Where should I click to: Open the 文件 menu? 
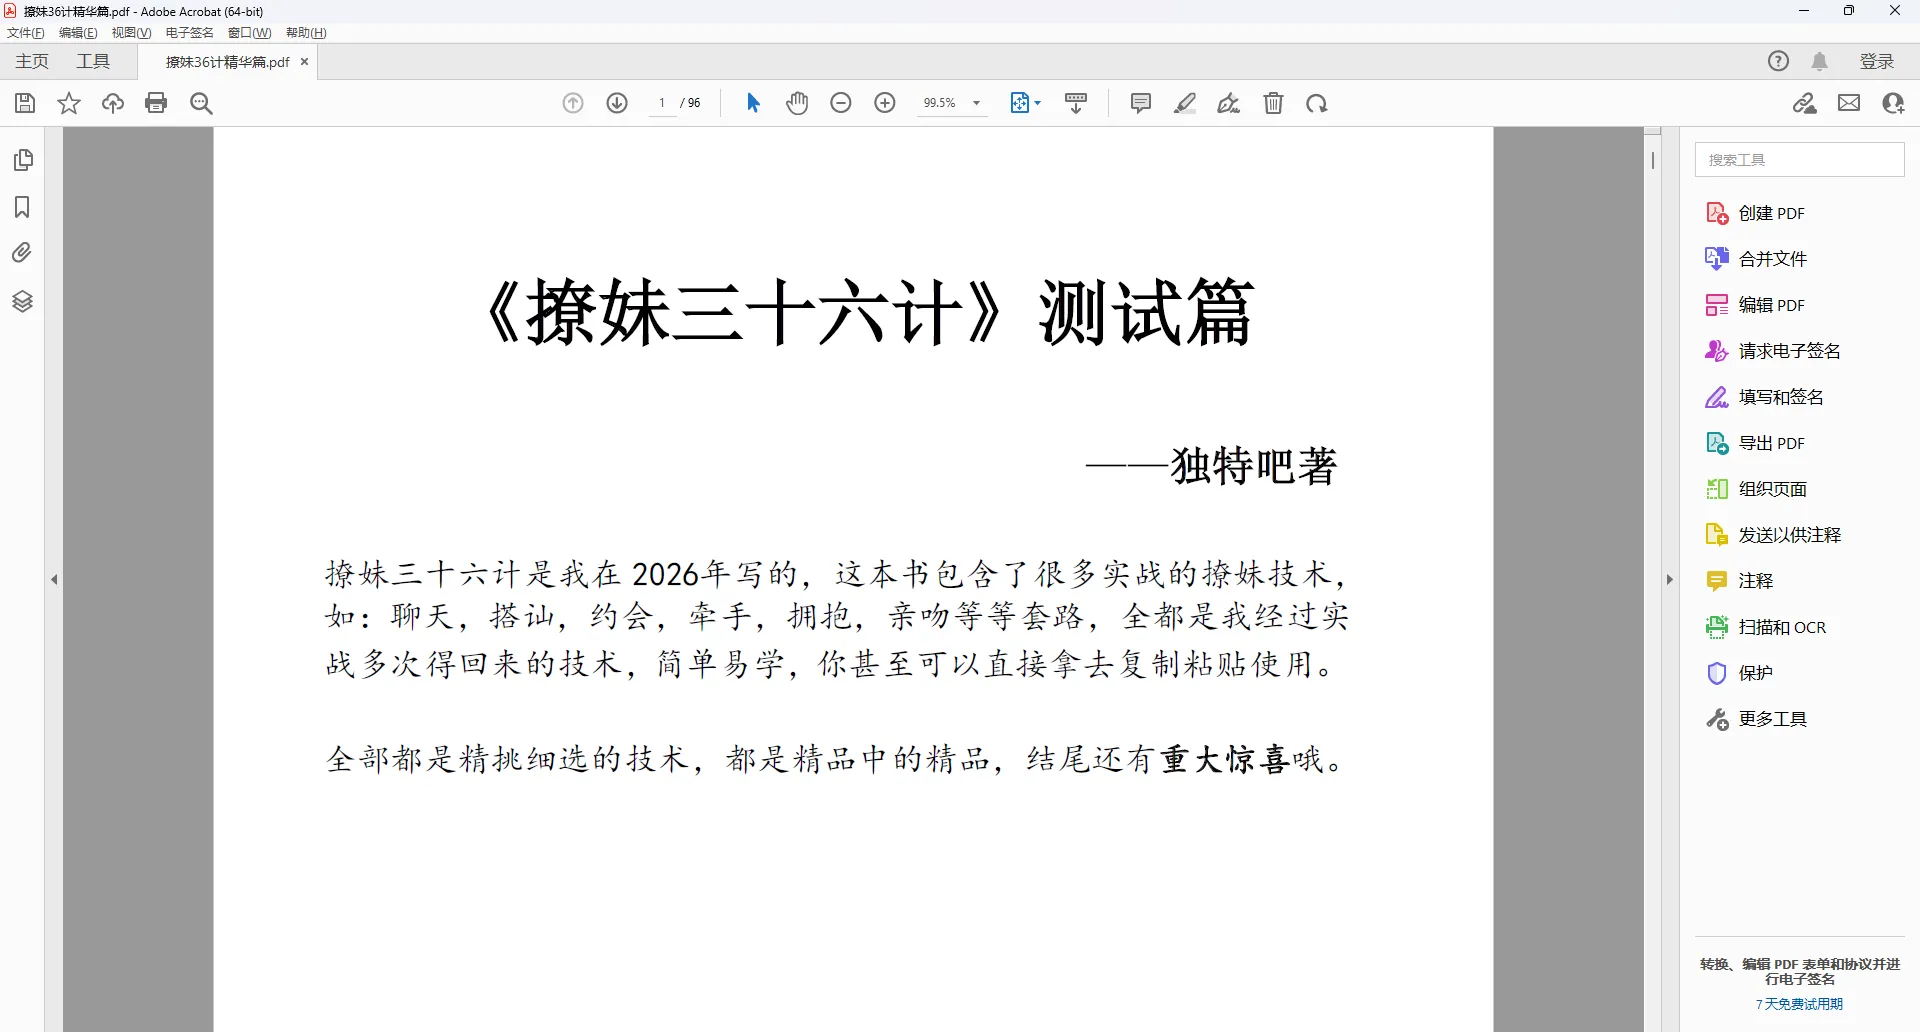pos(24,32)
